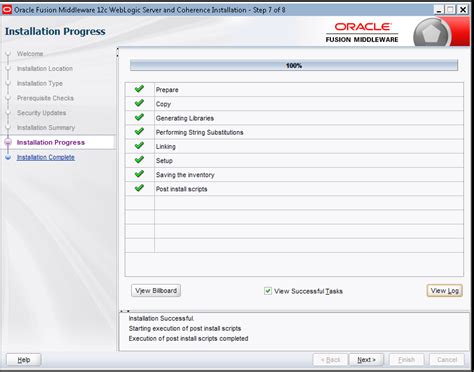Click the Oracle icon in the title bar
The image size is (474, 372).
pyautogui.click(x=7, y=10)
